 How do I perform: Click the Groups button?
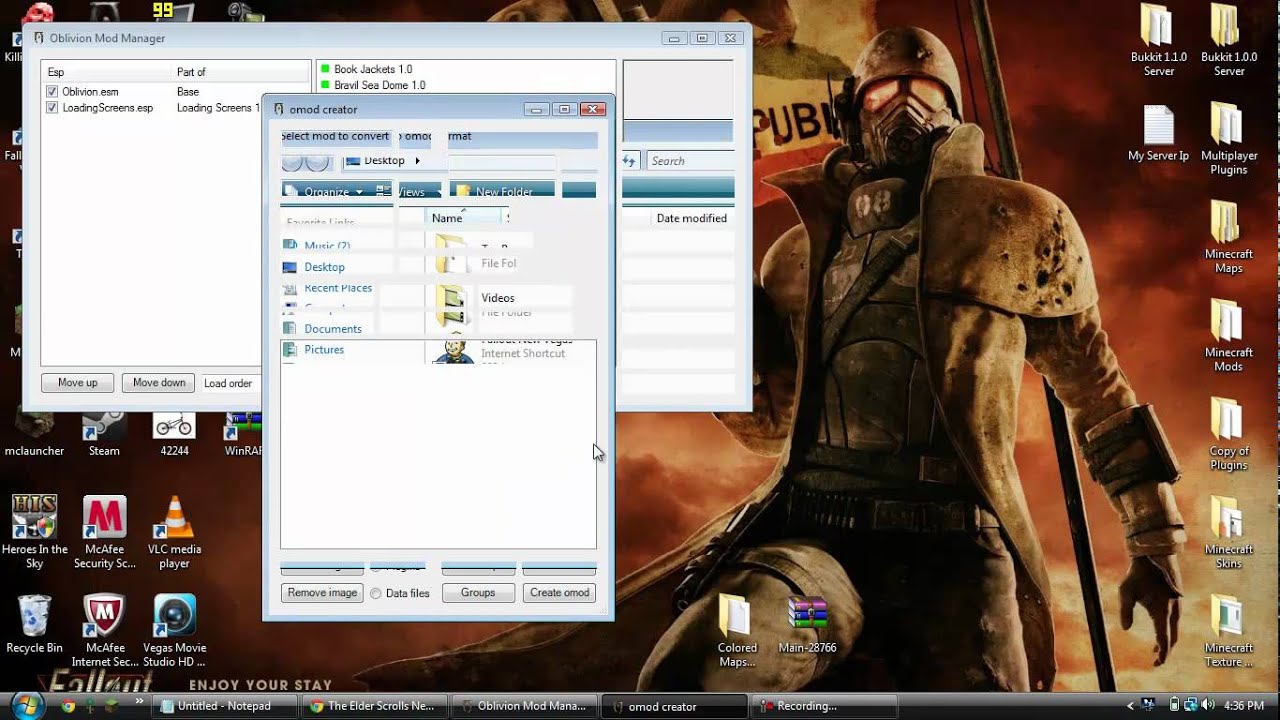478,593
